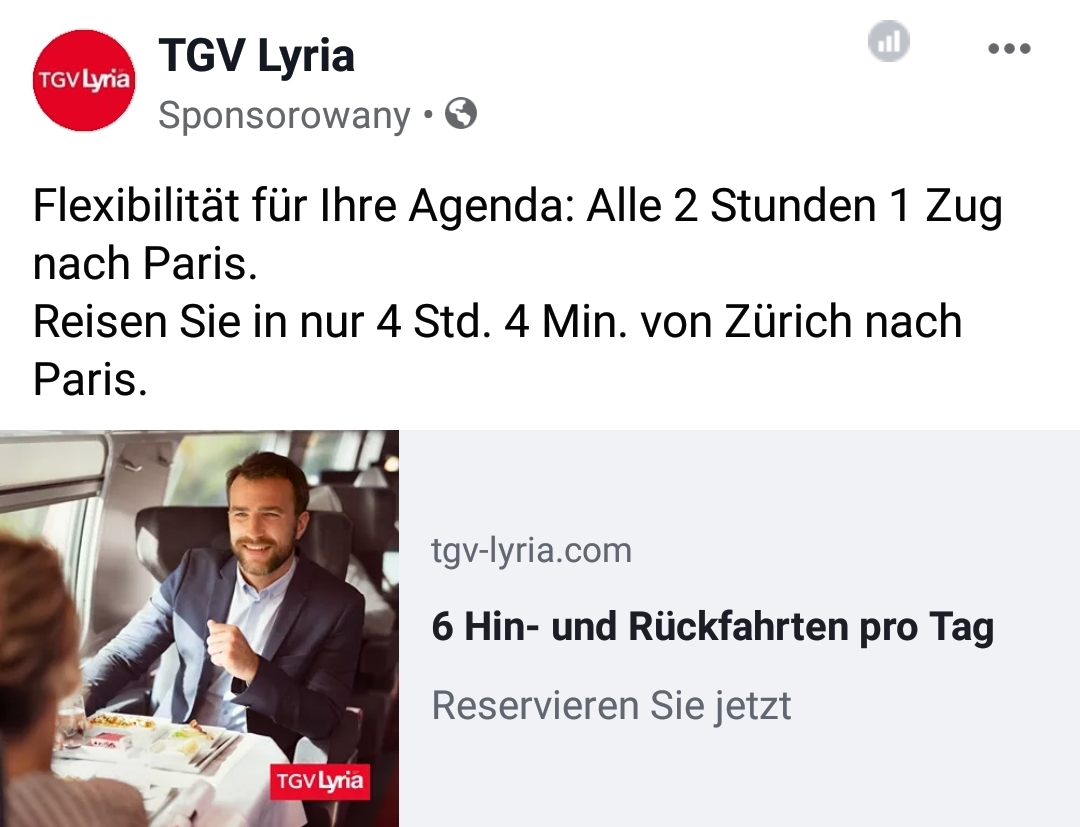Click the text Reisen Sie in nur 4 Std.
1080x827 pixels.
262,322
